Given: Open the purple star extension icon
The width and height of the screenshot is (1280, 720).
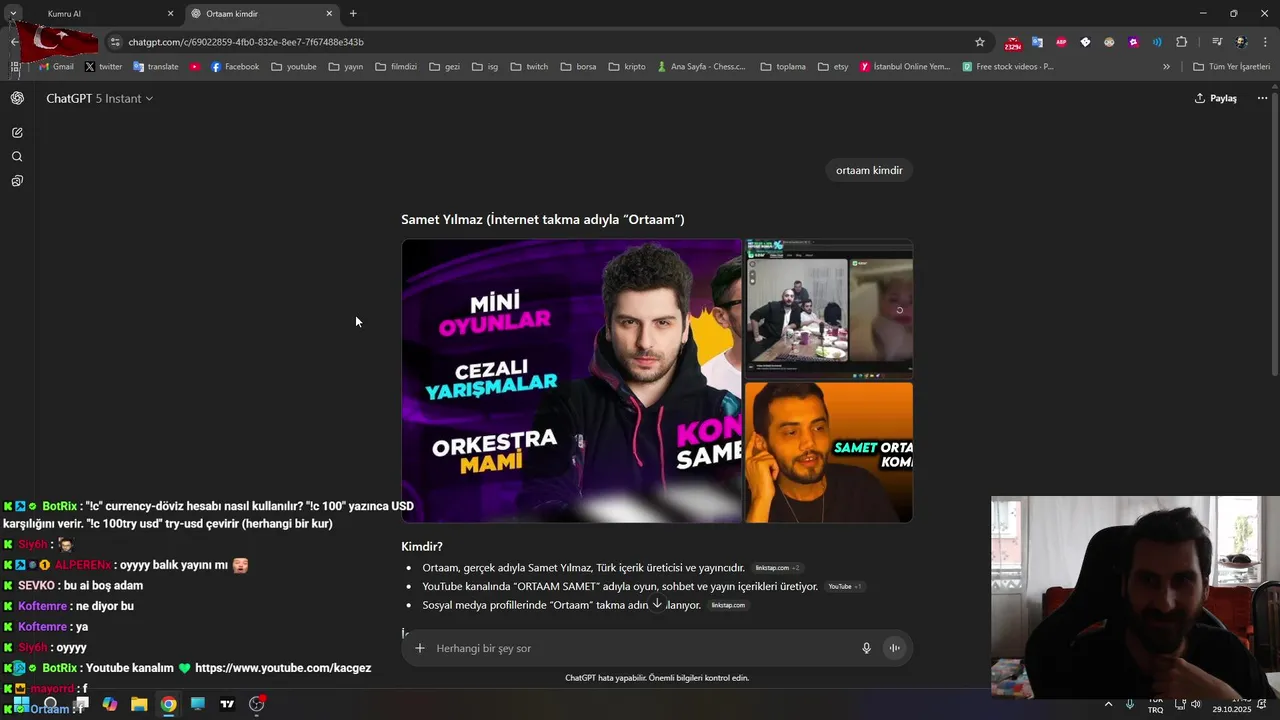Looking at the screenshot, I should pyautogui.click(x=1133, y=42).
